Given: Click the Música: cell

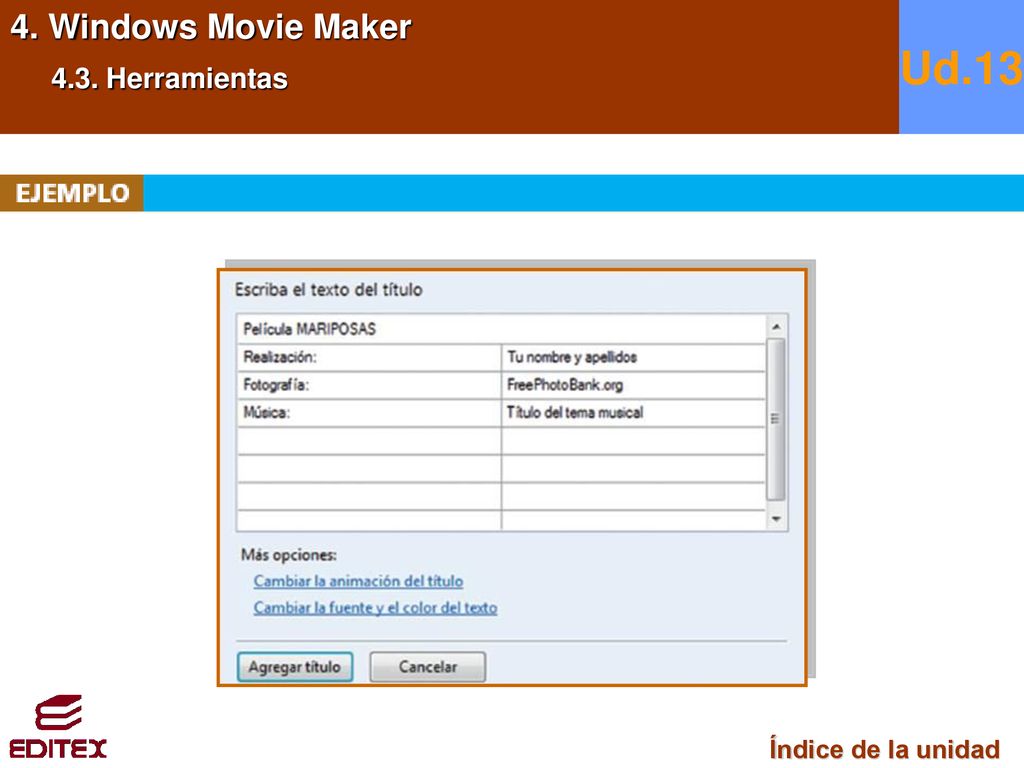Looking at the screenshot, I should [369, 413].
